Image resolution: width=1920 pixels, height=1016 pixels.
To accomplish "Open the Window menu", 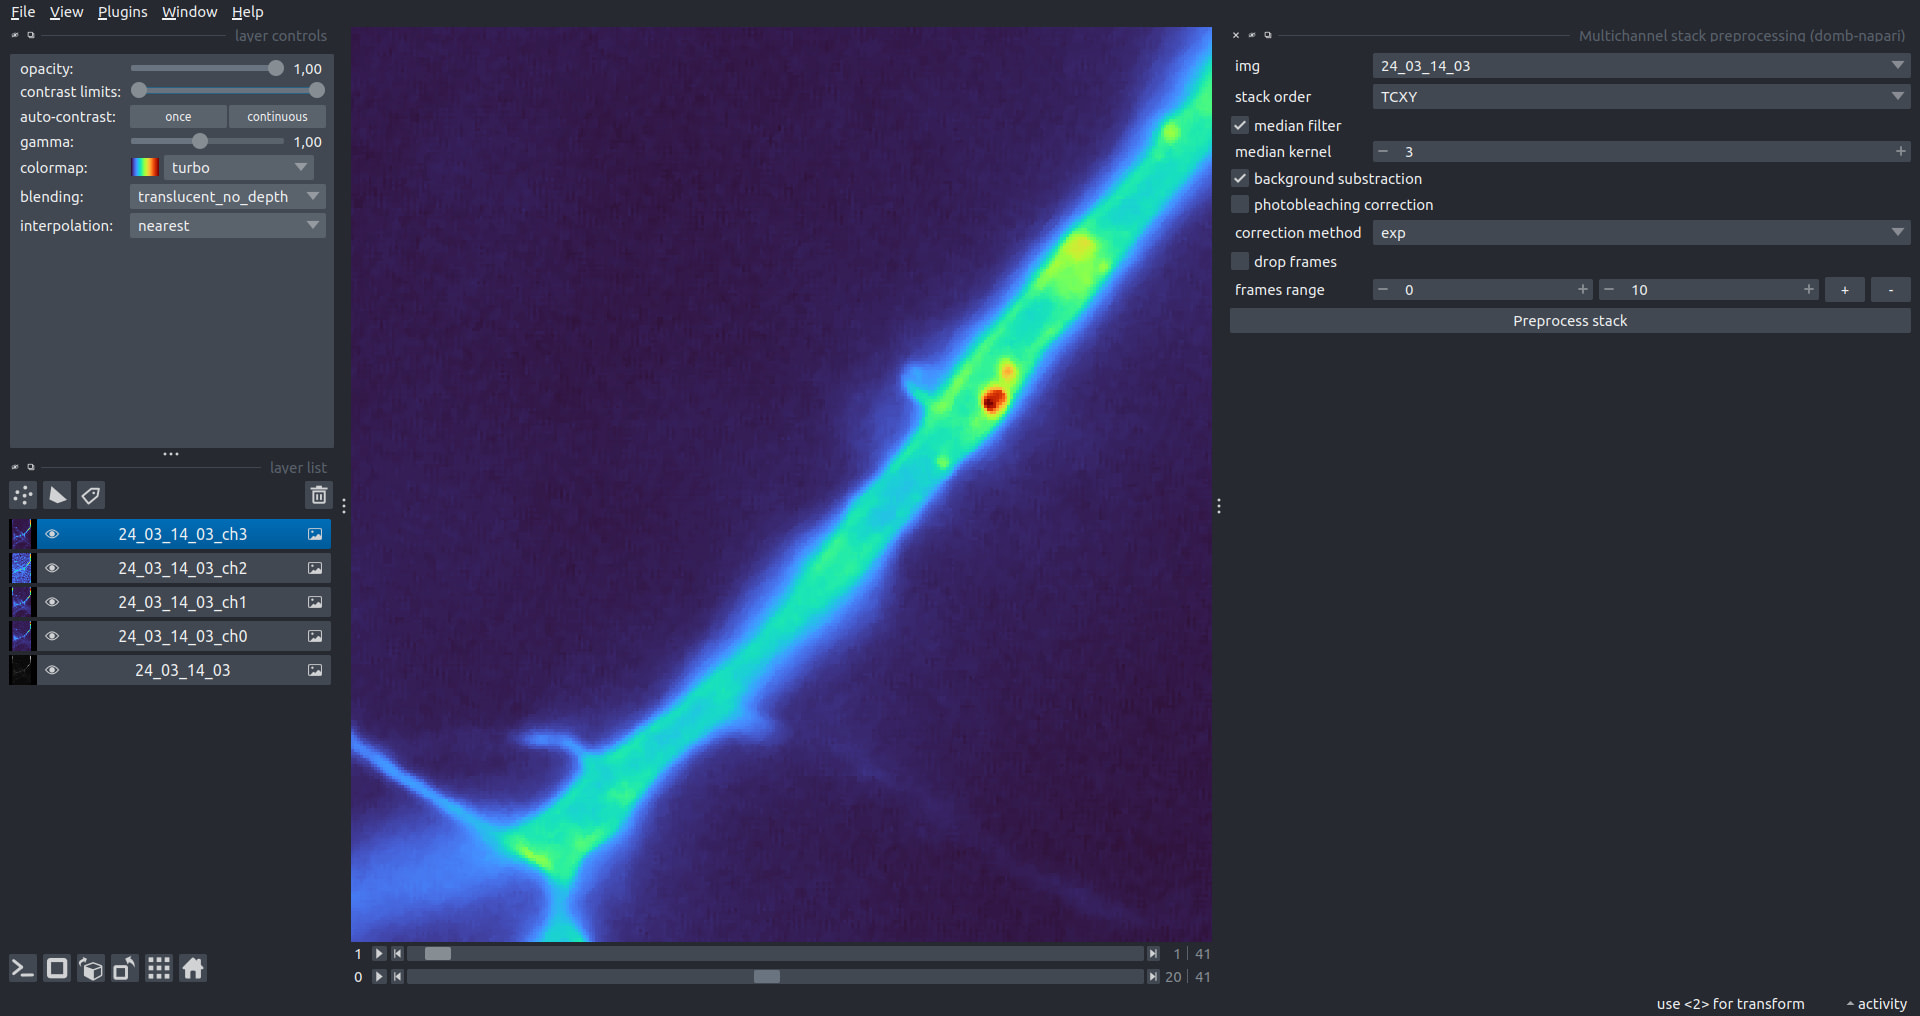I will [x=189, y=12].
